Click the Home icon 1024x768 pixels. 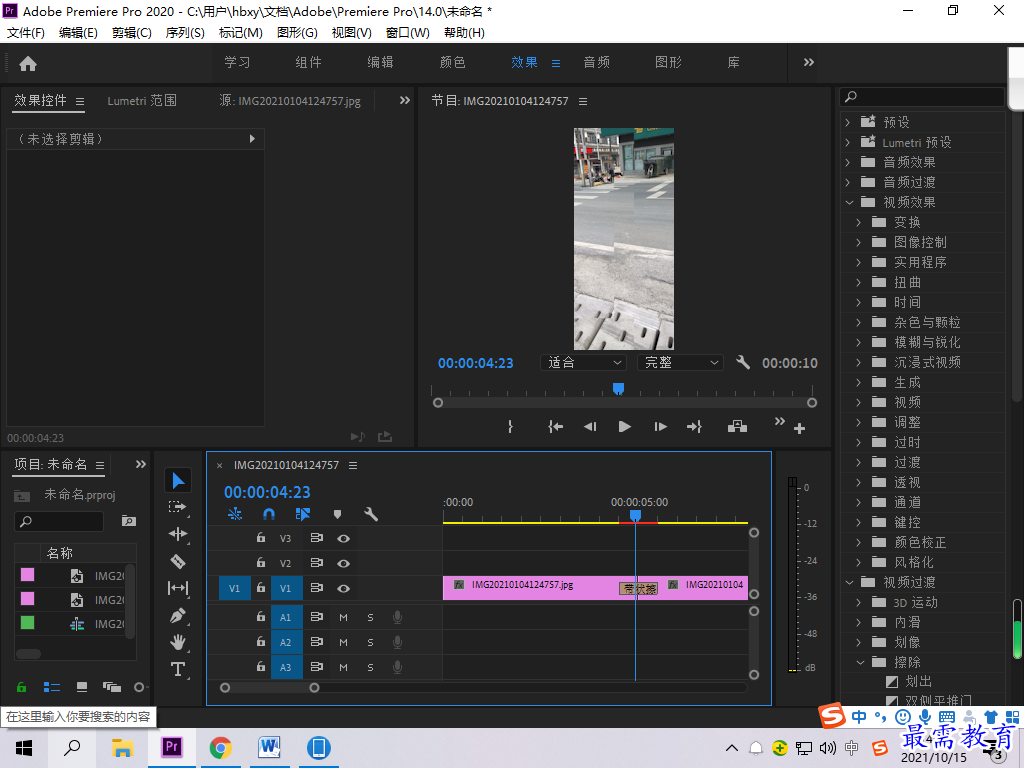[x=28, y=63]
